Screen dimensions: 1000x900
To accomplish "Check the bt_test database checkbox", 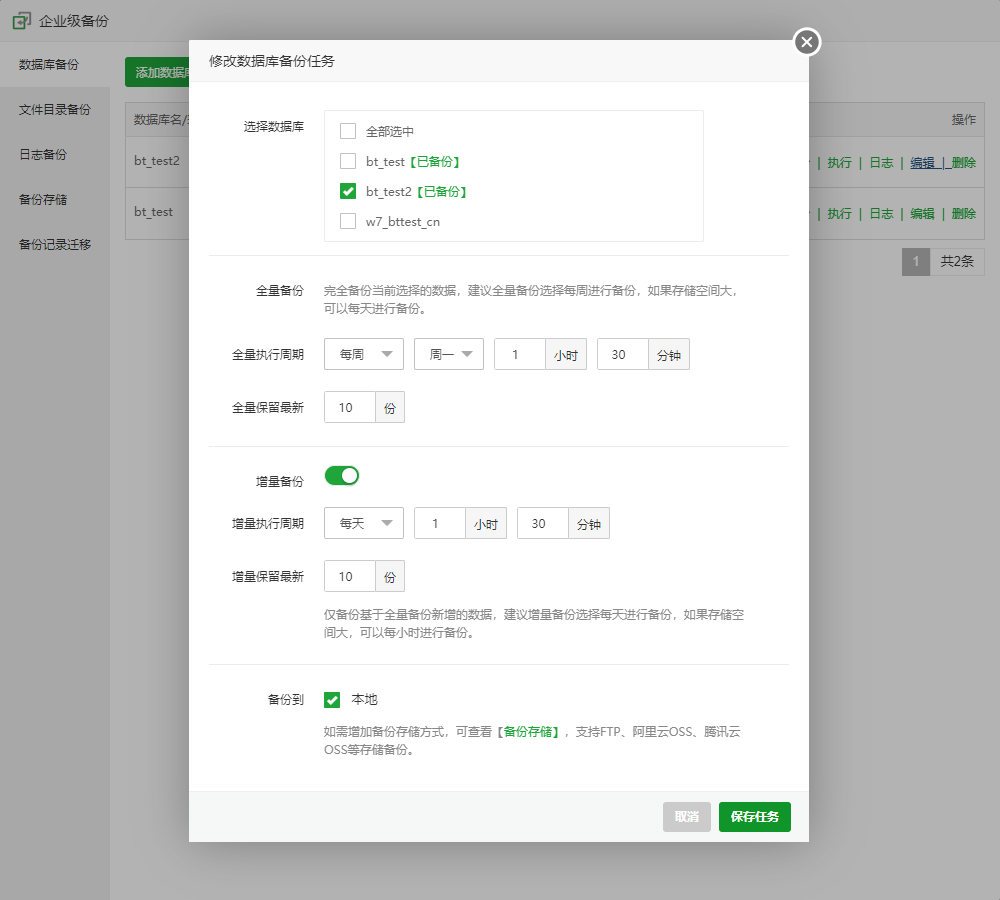I will tap(348, 161).
